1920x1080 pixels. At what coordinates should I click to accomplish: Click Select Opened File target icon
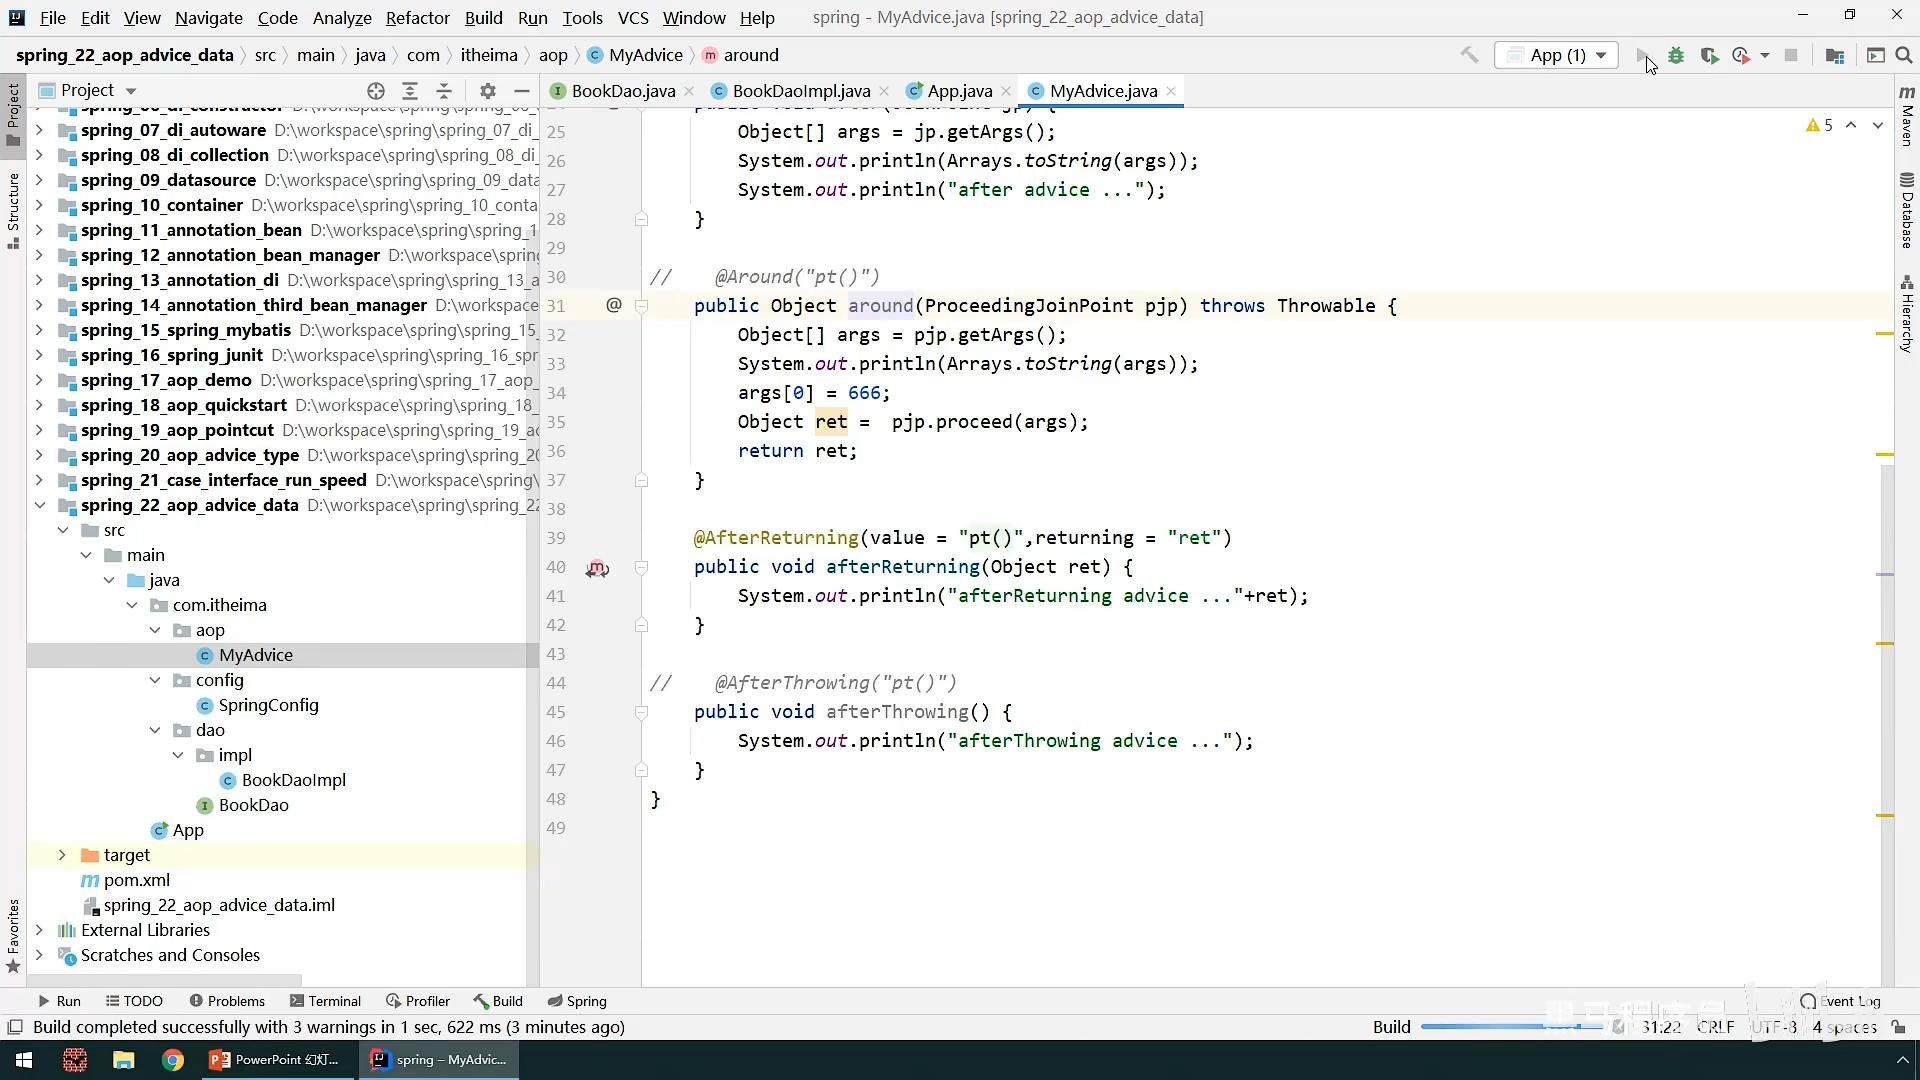[376, 91]
